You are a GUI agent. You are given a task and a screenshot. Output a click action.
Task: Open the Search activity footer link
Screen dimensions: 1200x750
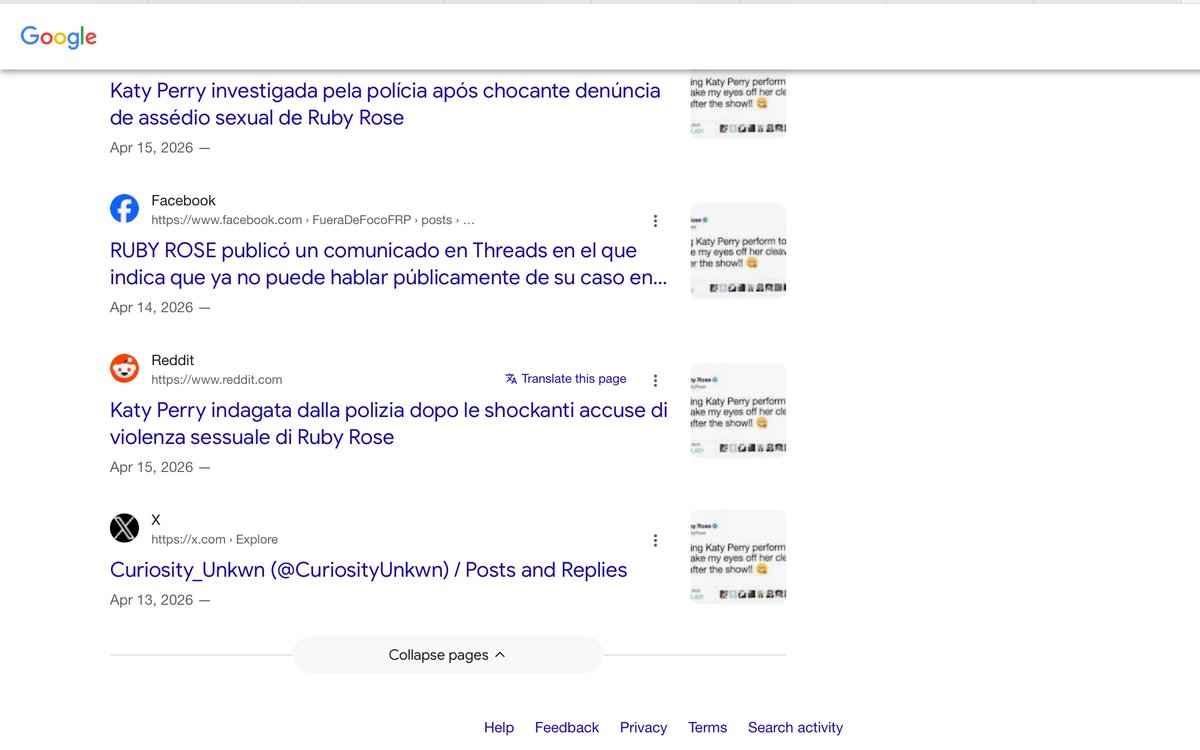(795, 727)
